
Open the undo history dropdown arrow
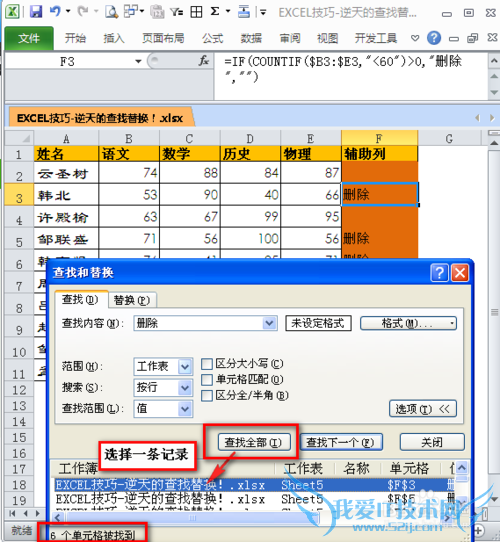point(68,11)
